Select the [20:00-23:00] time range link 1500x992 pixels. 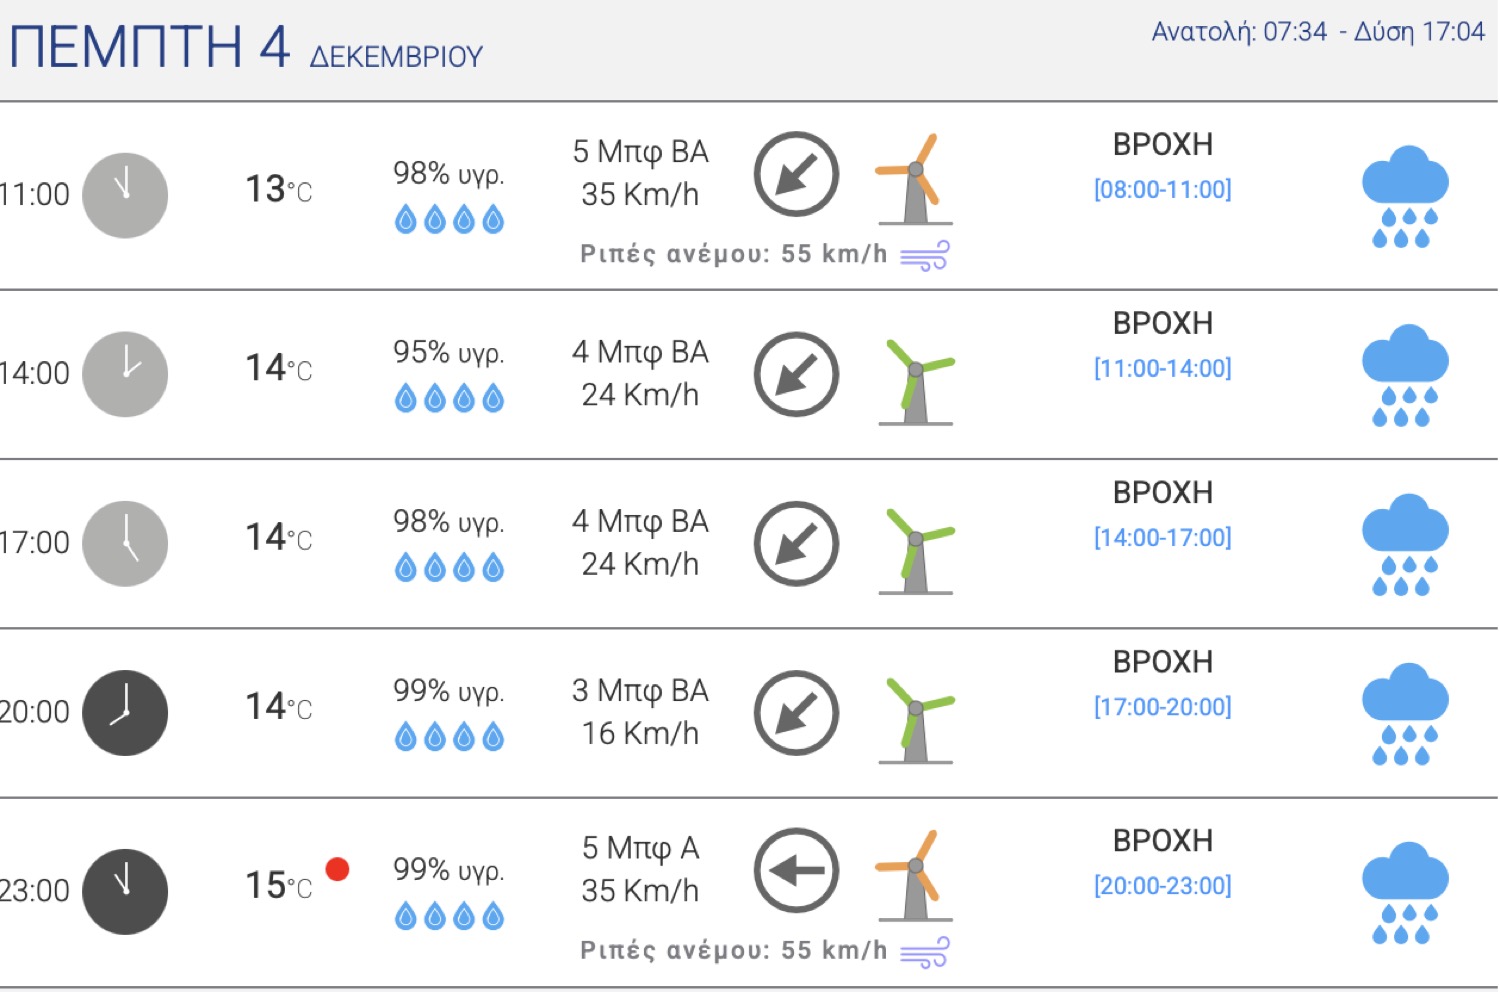pos(1162,885)
